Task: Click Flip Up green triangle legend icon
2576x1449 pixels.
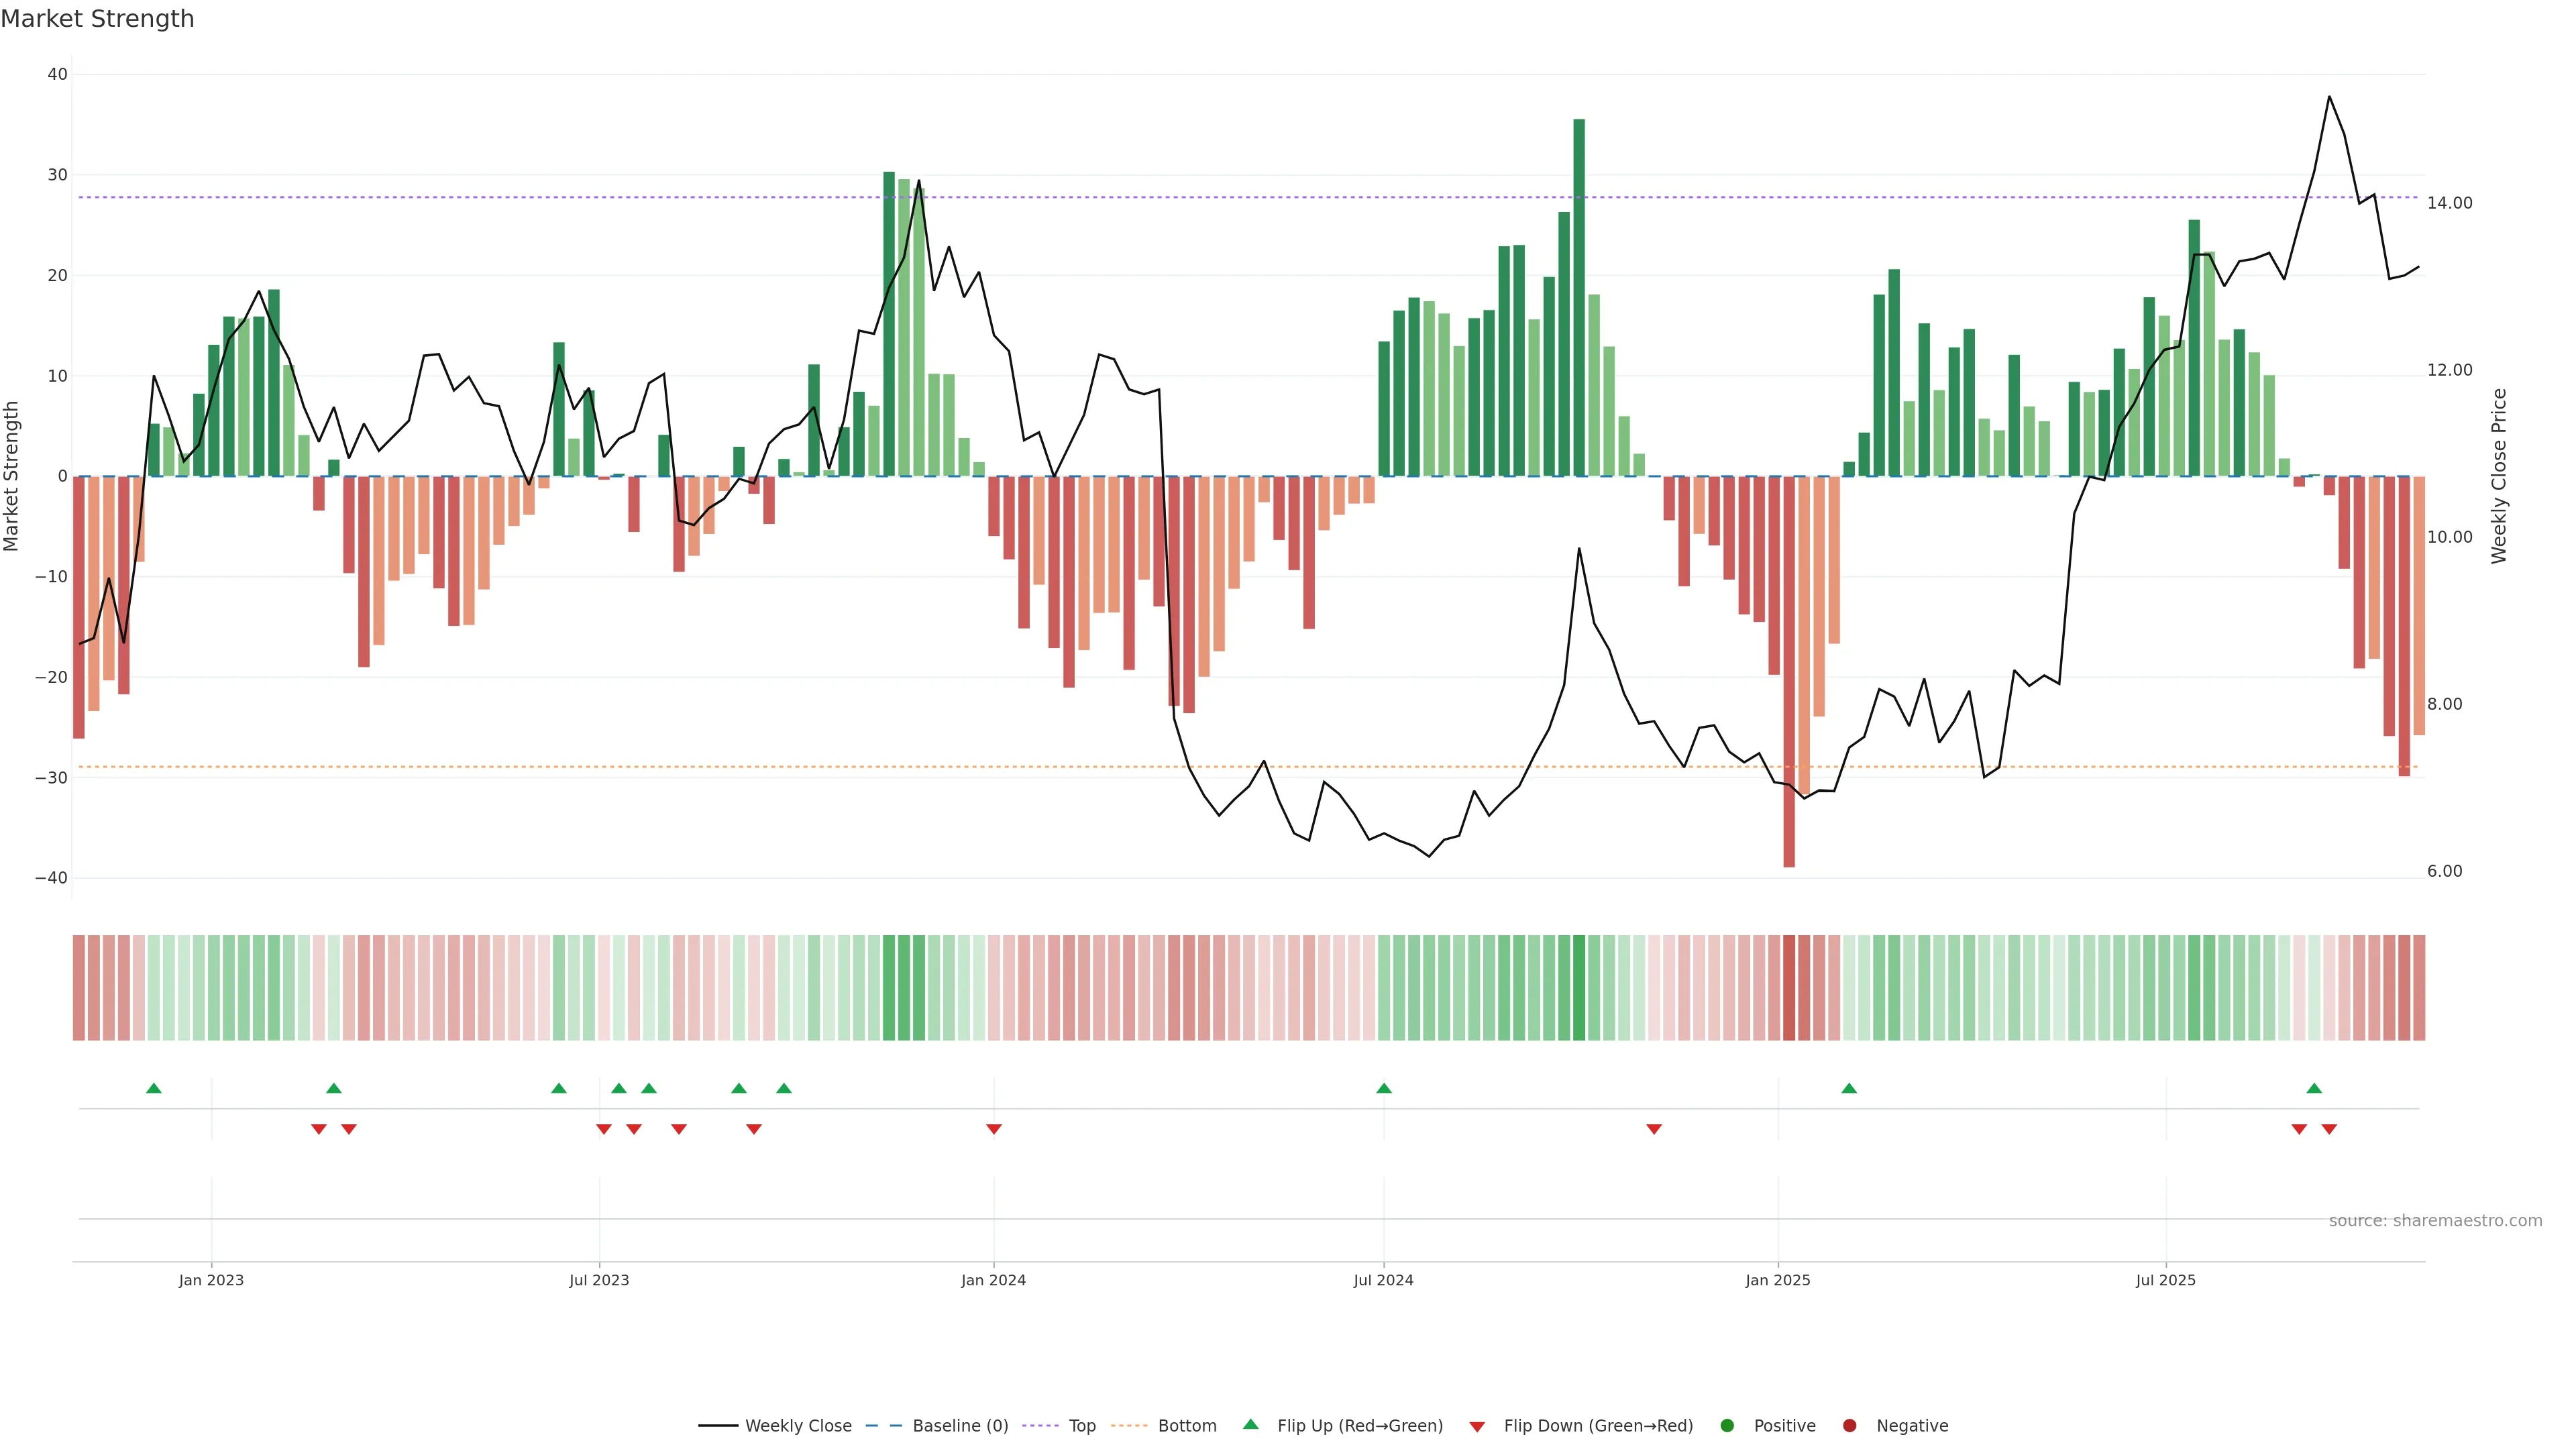Action: click(x=1250, y=1425)
